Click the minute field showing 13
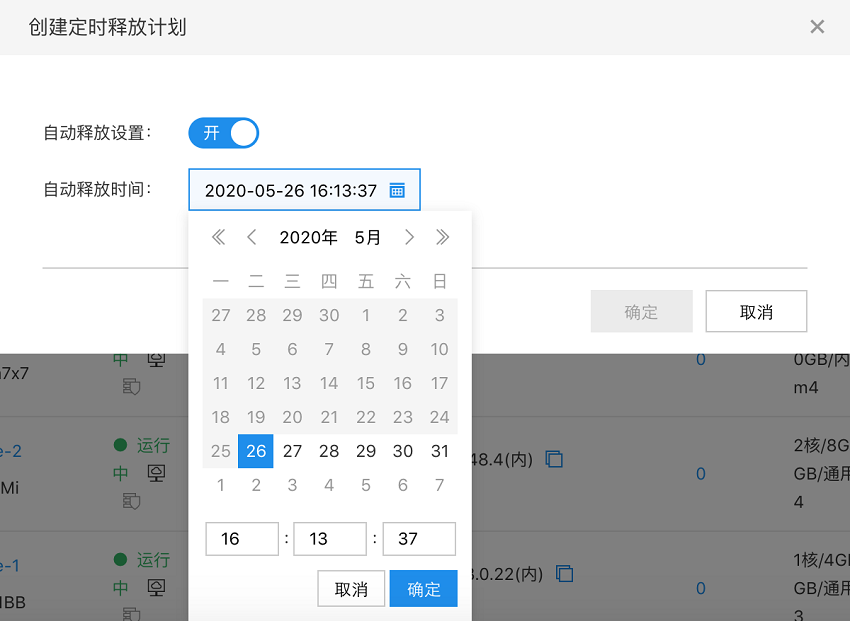850x621 pixels. pos(329,539)
